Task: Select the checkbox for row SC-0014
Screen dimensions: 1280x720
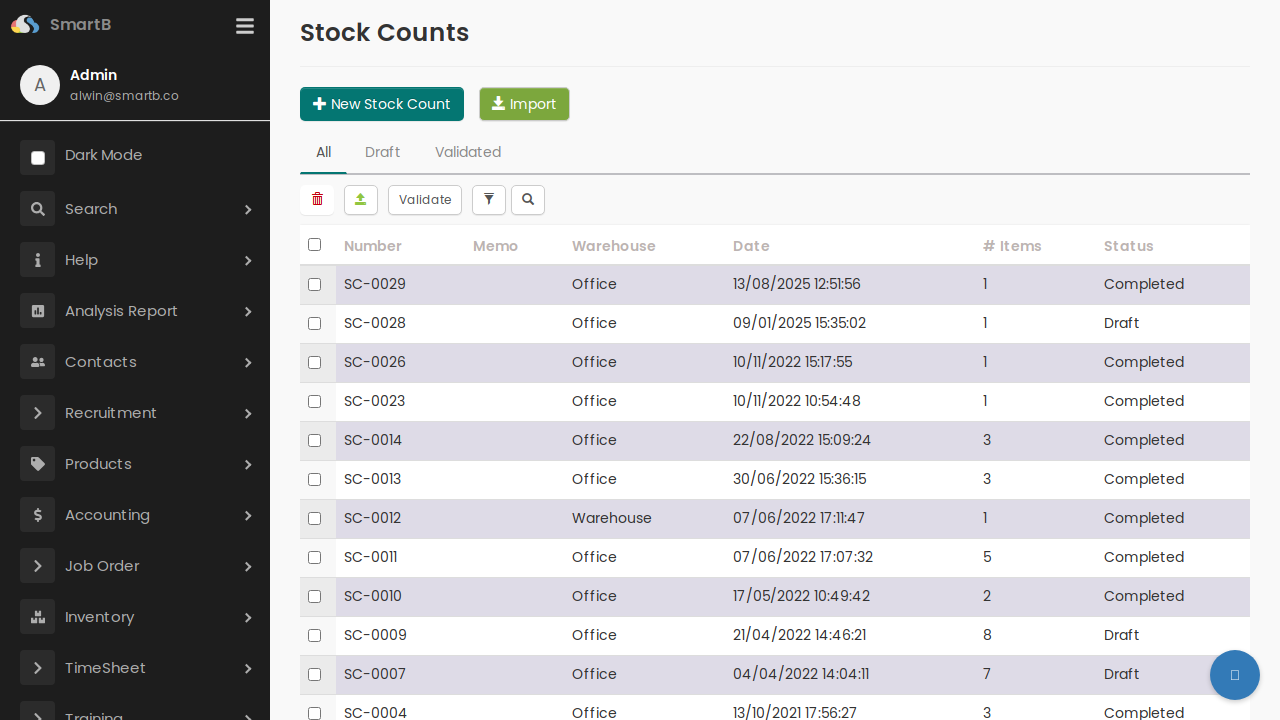Action: tap(315, 440)
